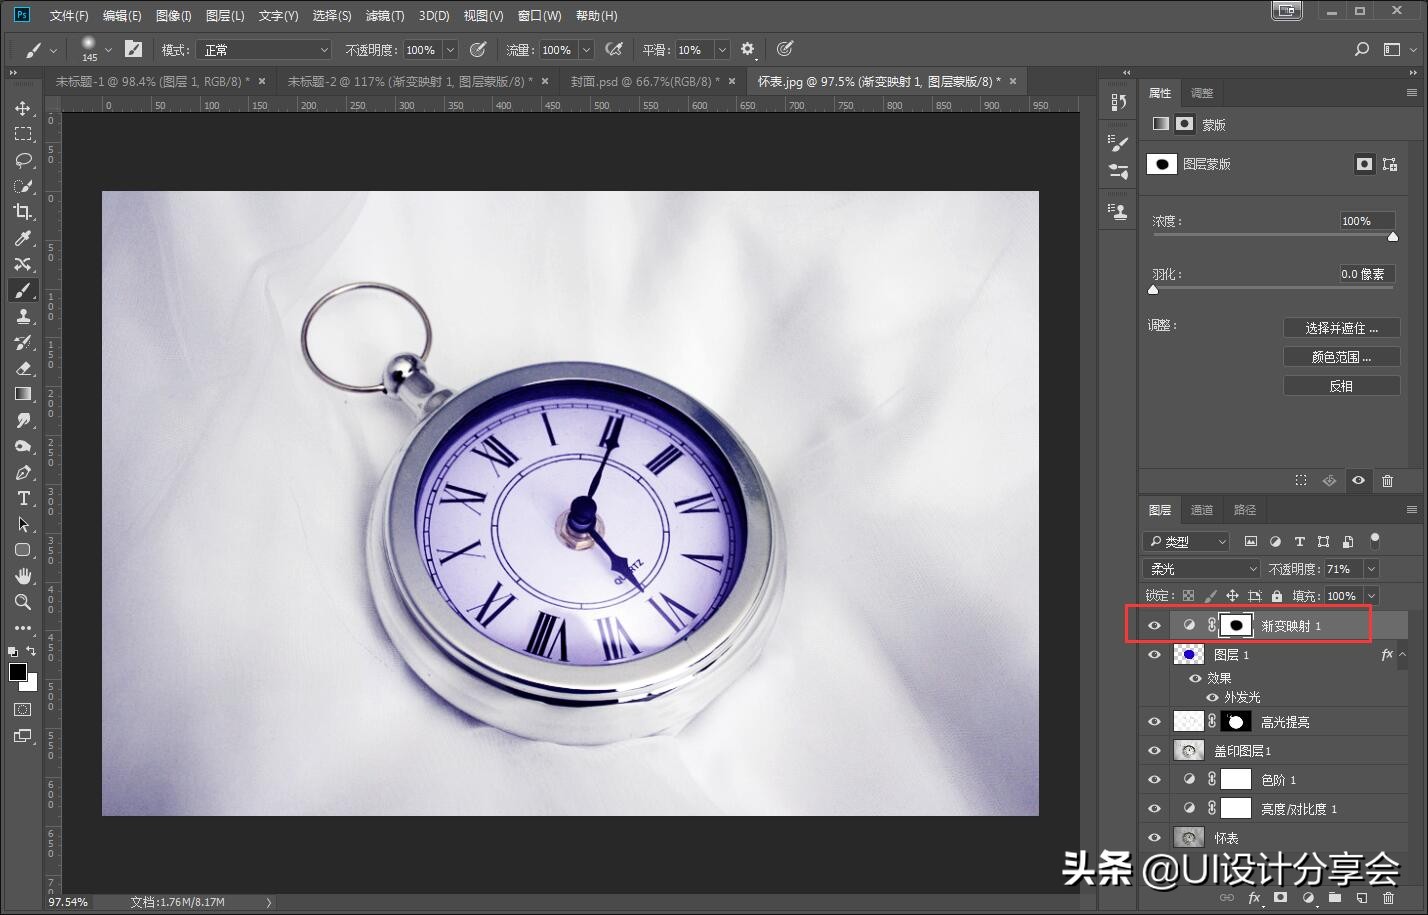This screenshot has height=915, width=1428.
Task: Hide the 怀表 layer
Action: [x=1154, y=837]
